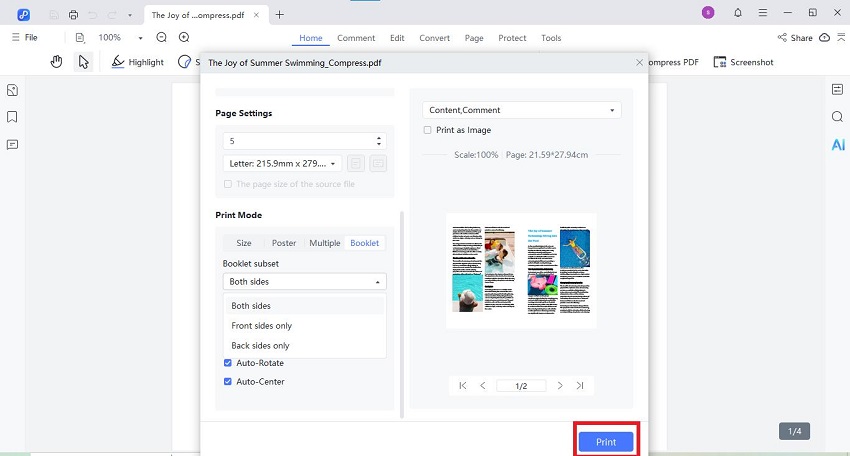Jump to last preview page icon
The width and height of the screenshot is (850, 456).
point(580,385)
